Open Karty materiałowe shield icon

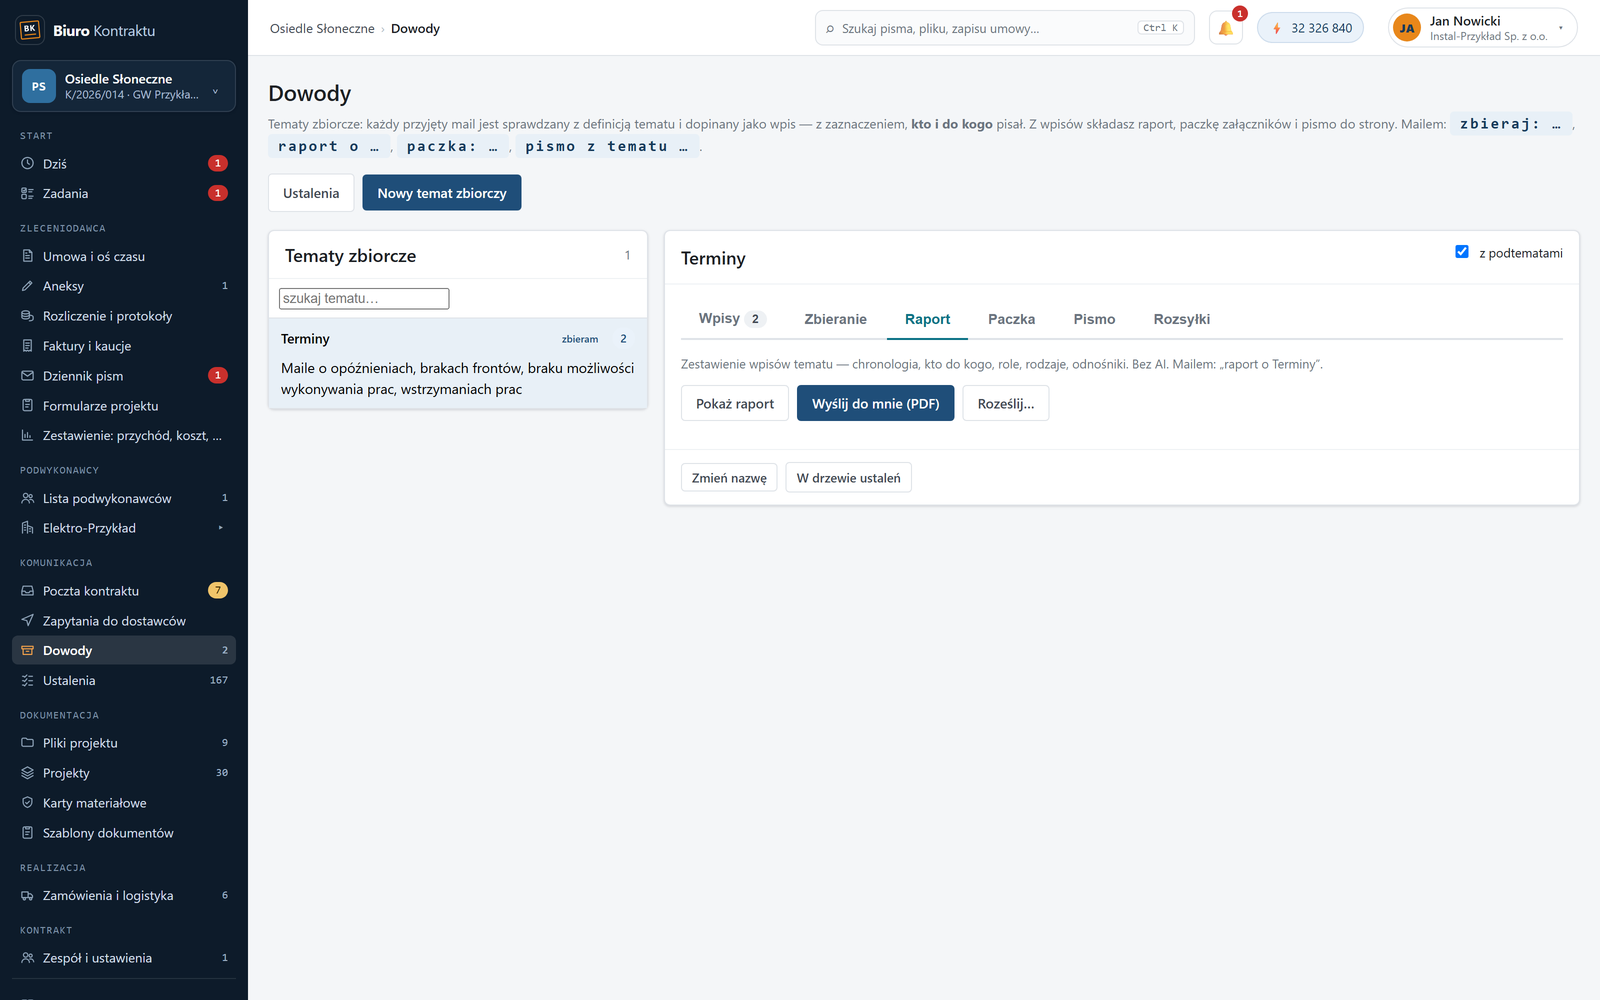27,803
